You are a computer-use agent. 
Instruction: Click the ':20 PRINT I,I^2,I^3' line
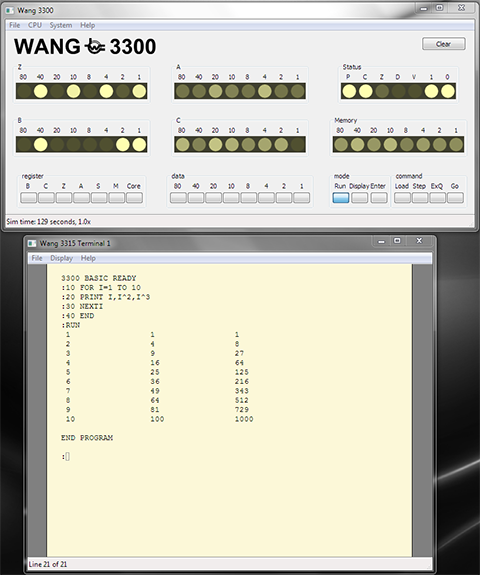[x=106, y=297]
